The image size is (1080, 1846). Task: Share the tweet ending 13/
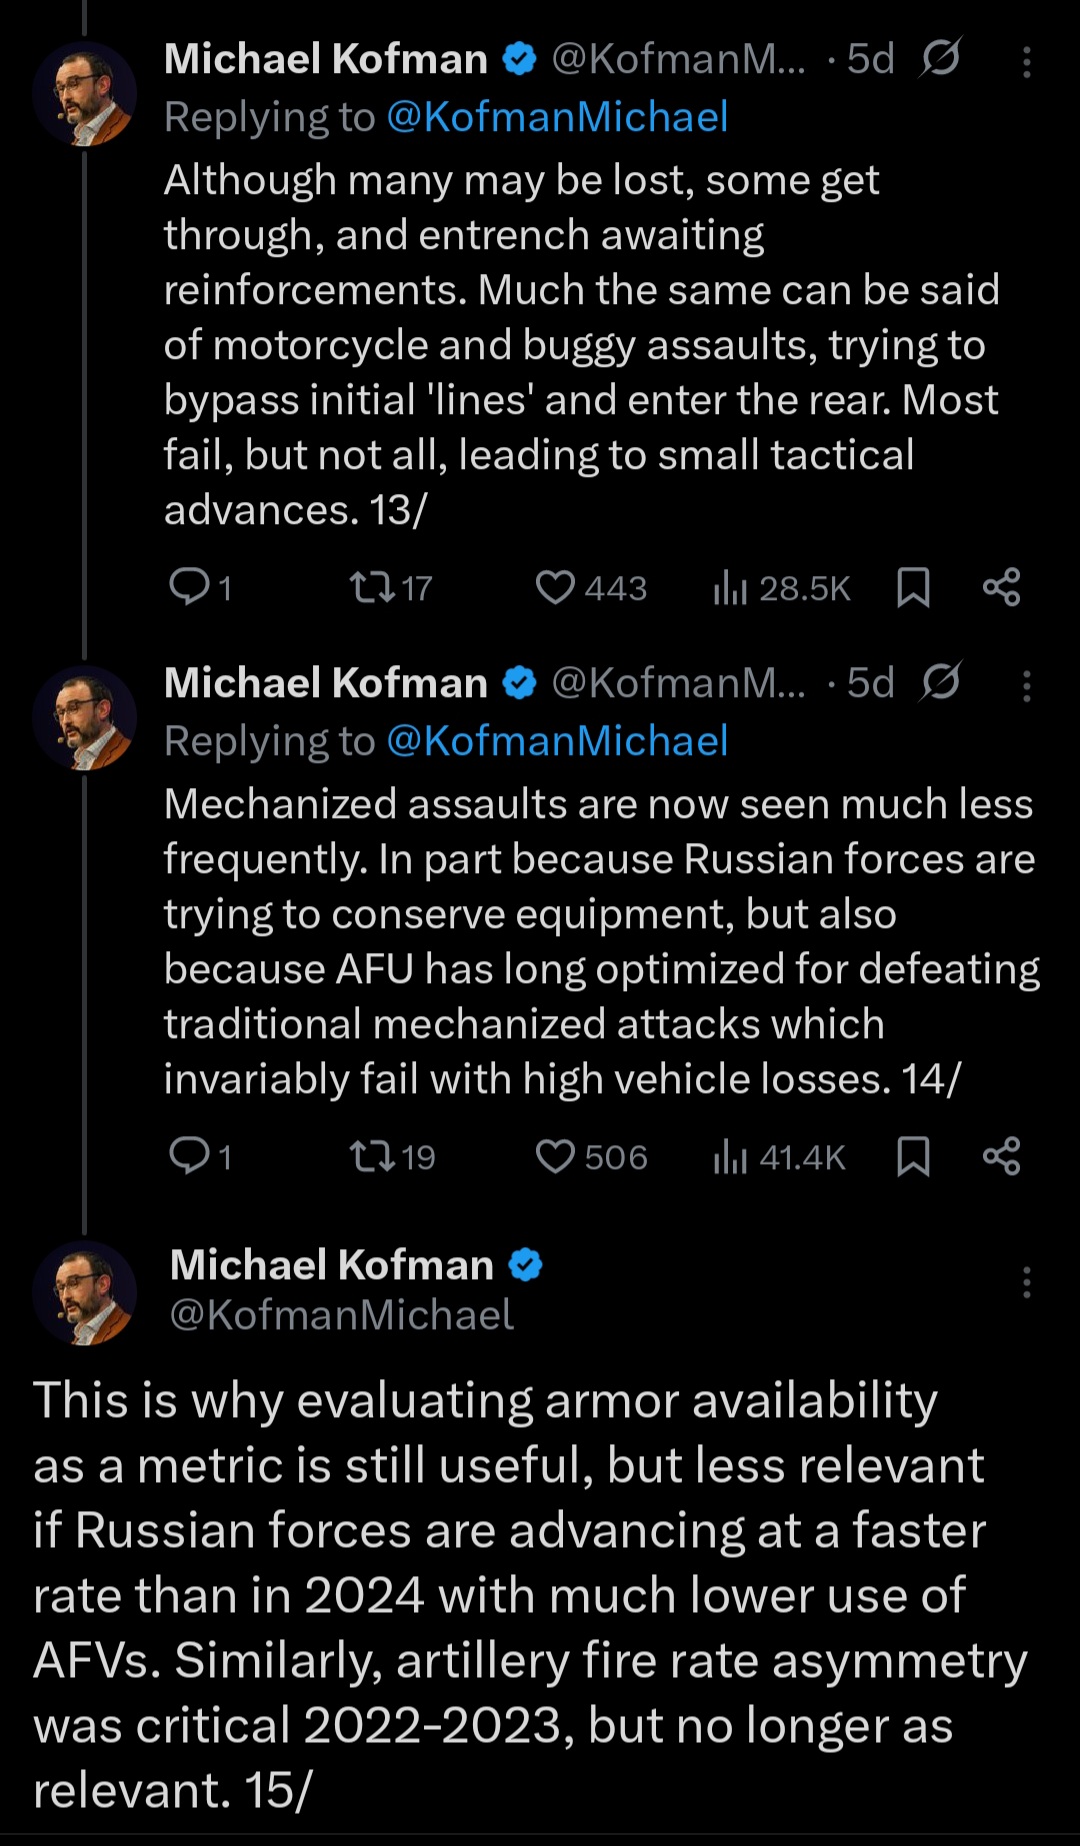1001,587
